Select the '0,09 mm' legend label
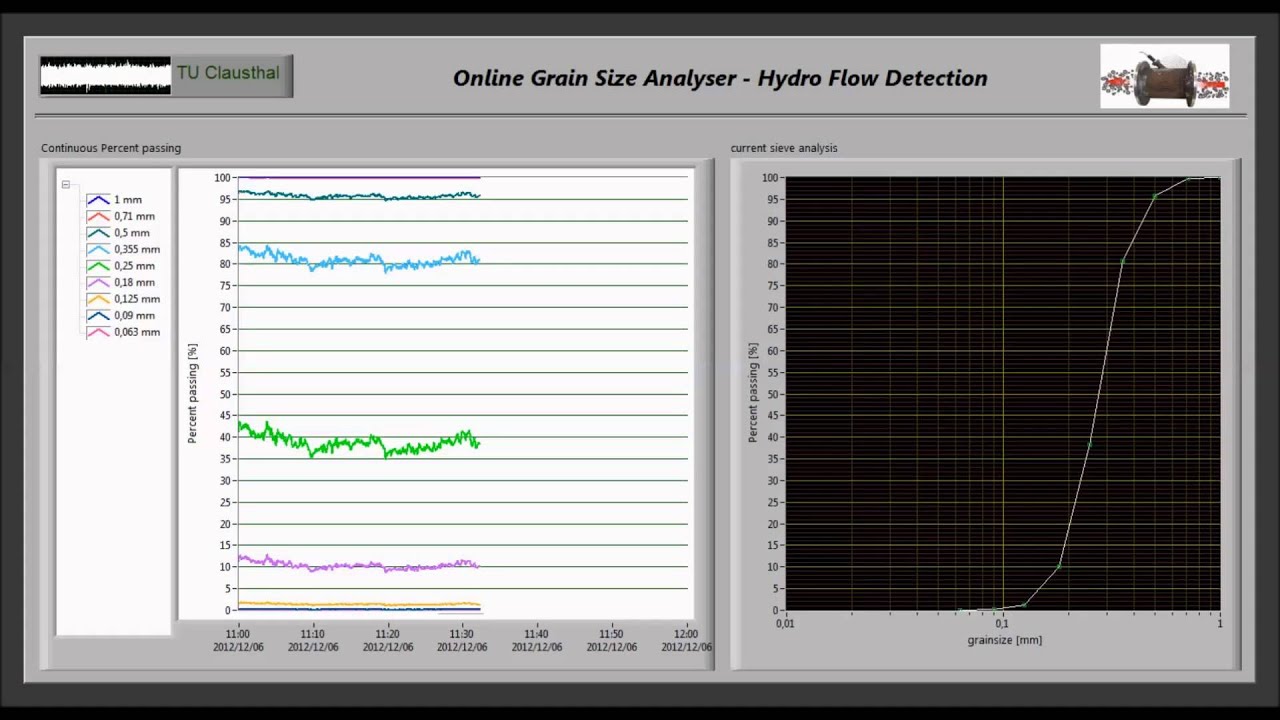The height and width of the screenshot is (720, 1280). (x=134, y=316)
